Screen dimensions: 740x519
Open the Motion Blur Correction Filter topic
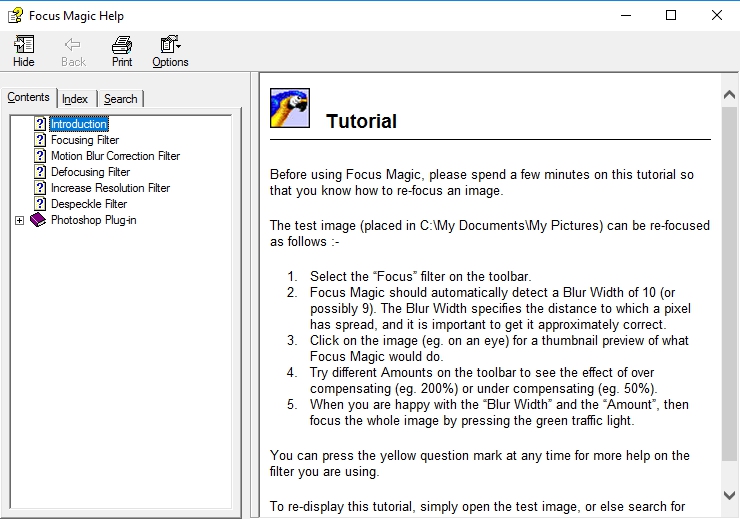115,156
